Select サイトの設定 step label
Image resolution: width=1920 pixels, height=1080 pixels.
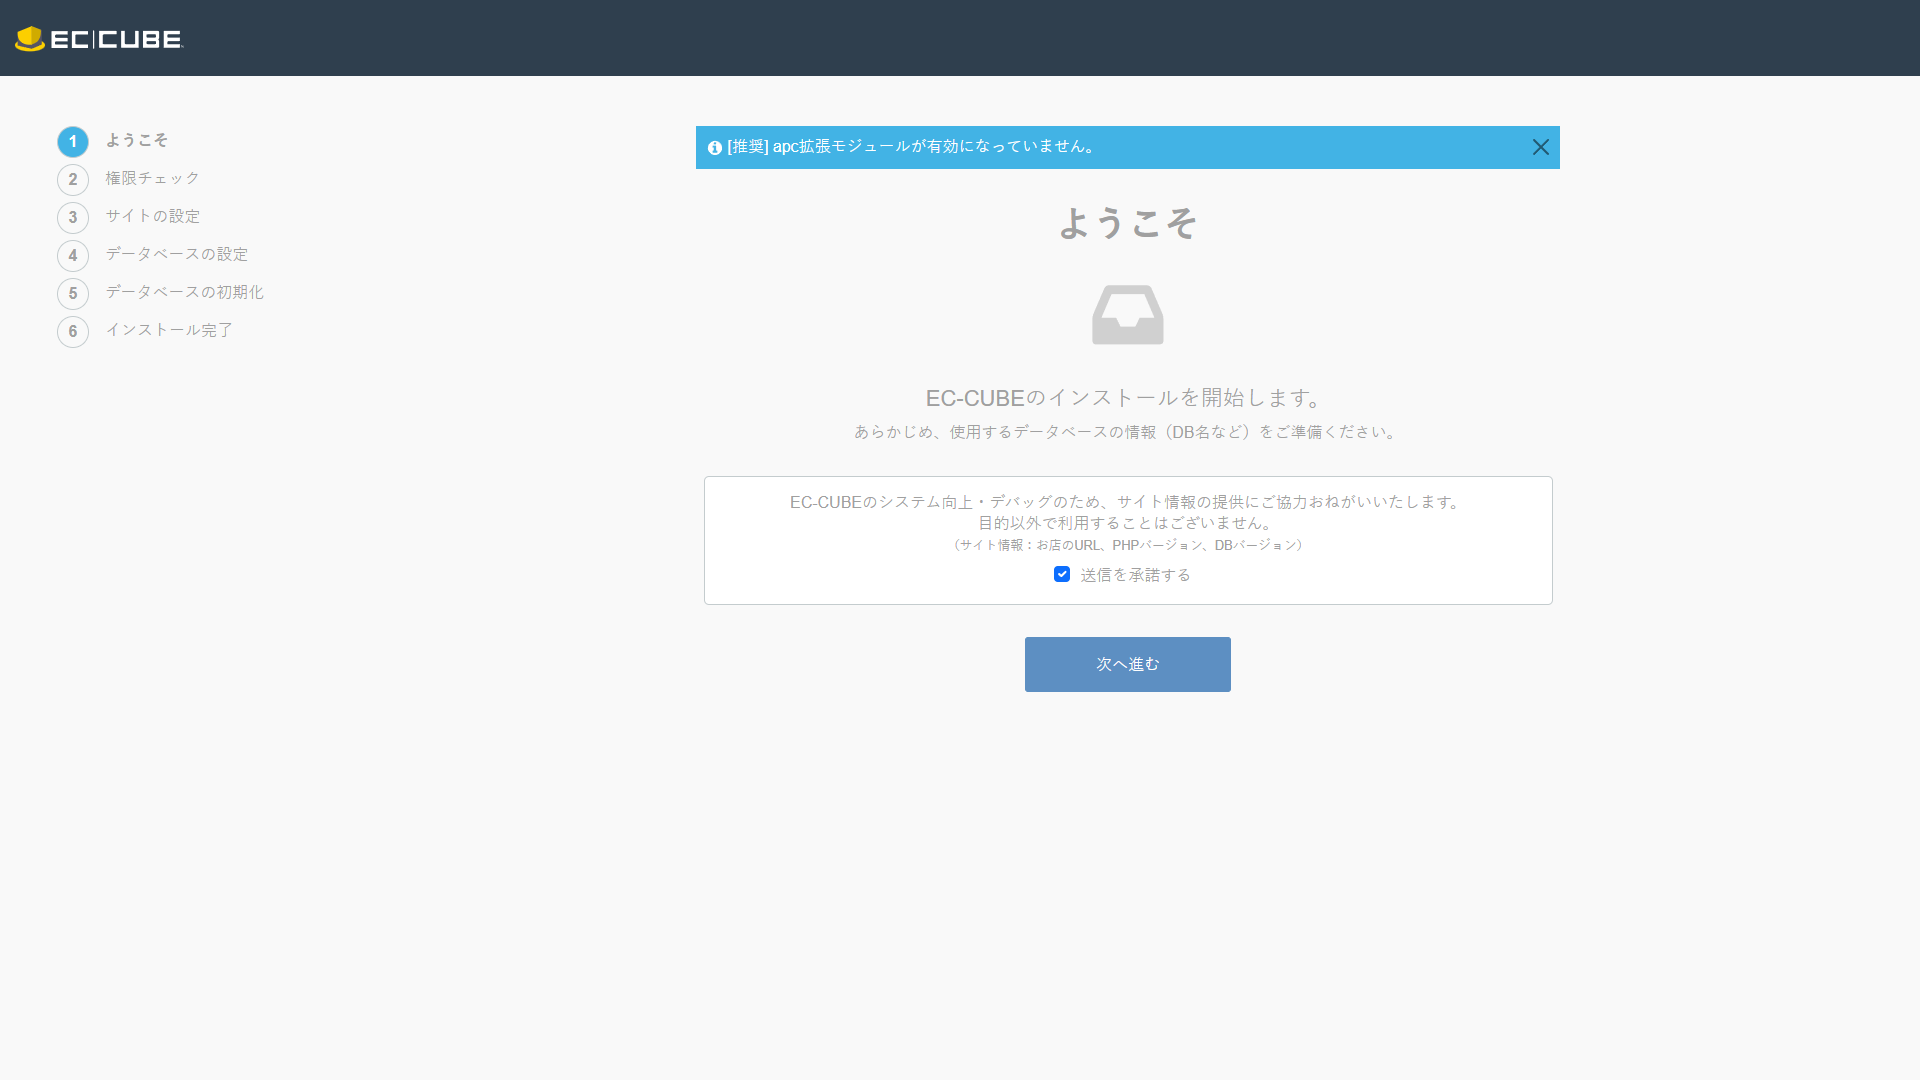[x=152, y=216]
